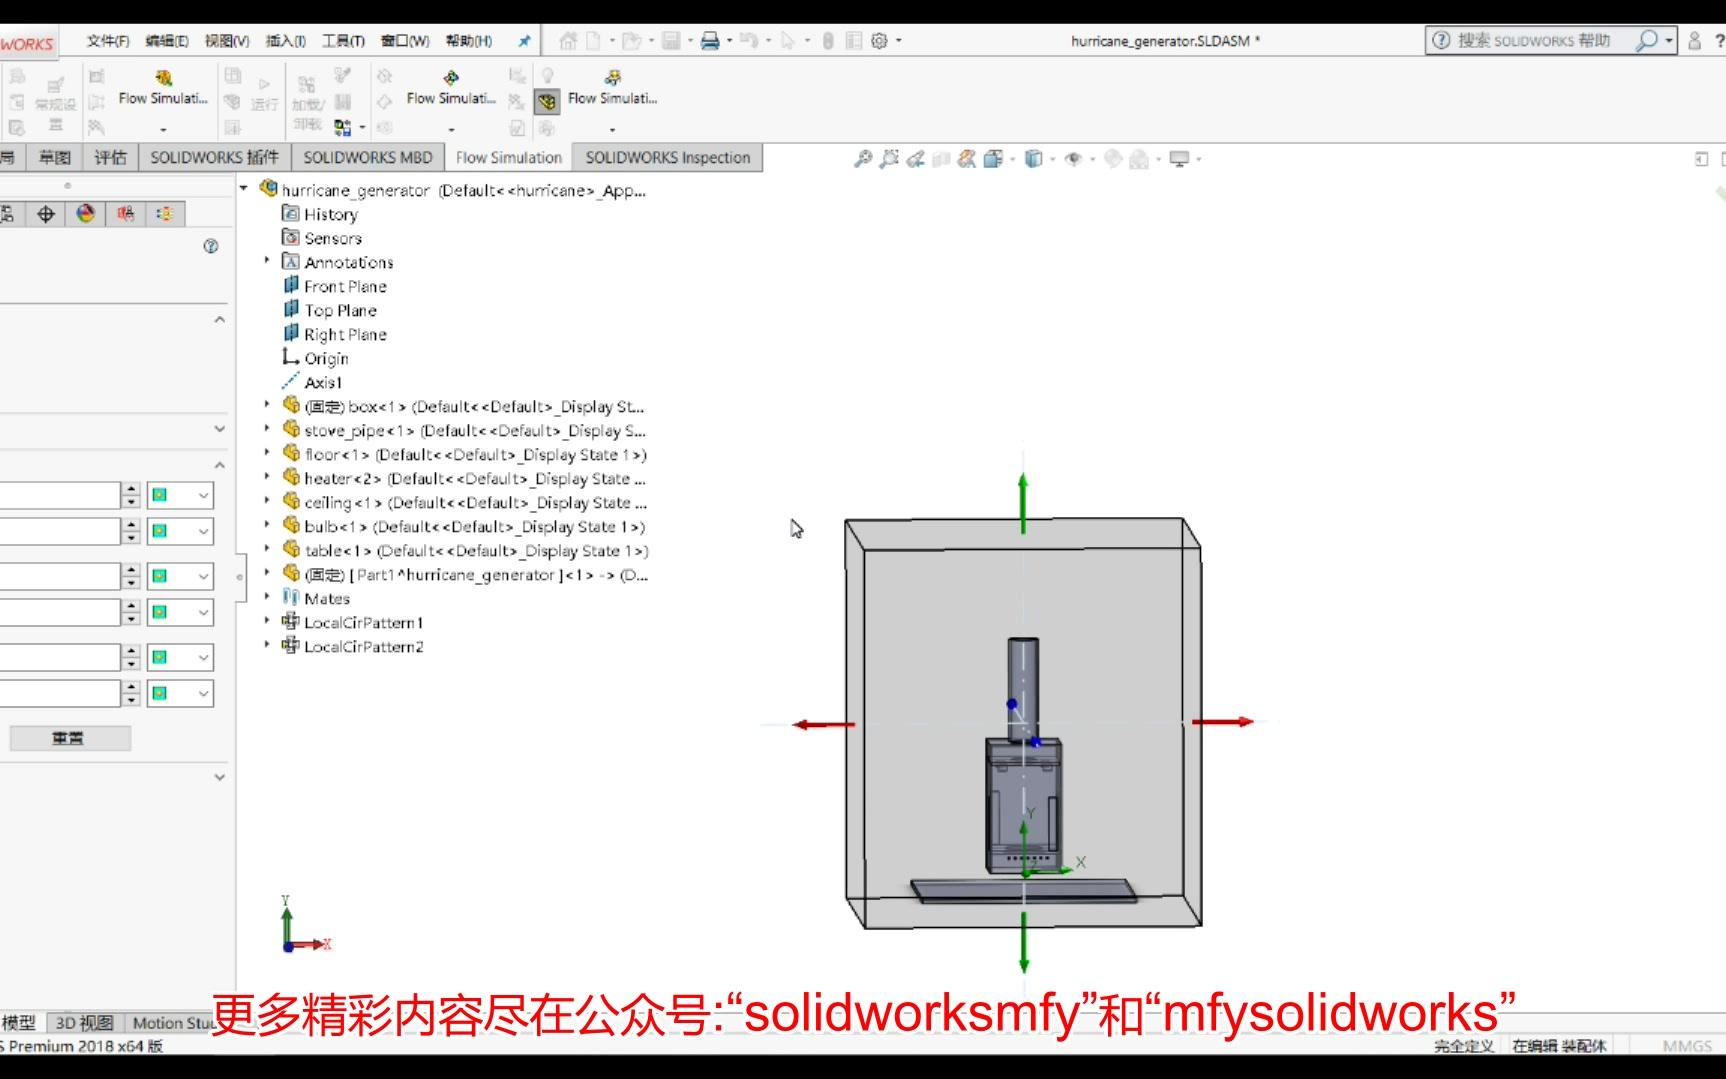Select the Hide/Show Items eye icon

point(1073,158)
